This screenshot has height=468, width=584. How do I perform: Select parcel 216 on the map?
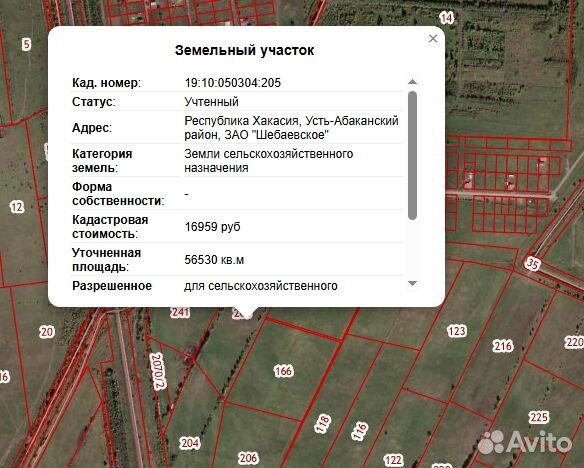[503, 346]
